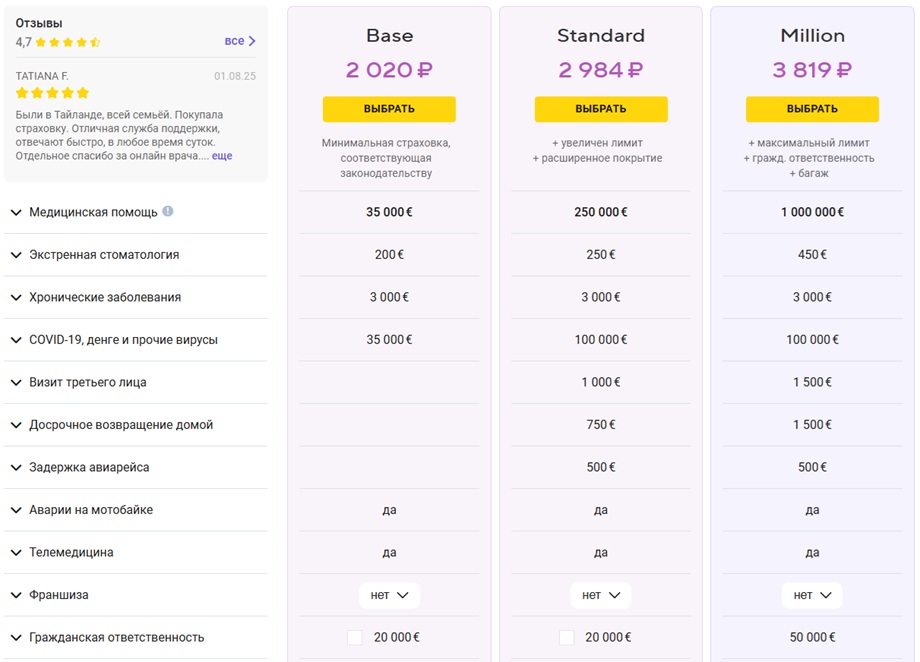
Task: Click the arrow icon beside все reviews
Action: pyautogui.click(x=252, y=41)
